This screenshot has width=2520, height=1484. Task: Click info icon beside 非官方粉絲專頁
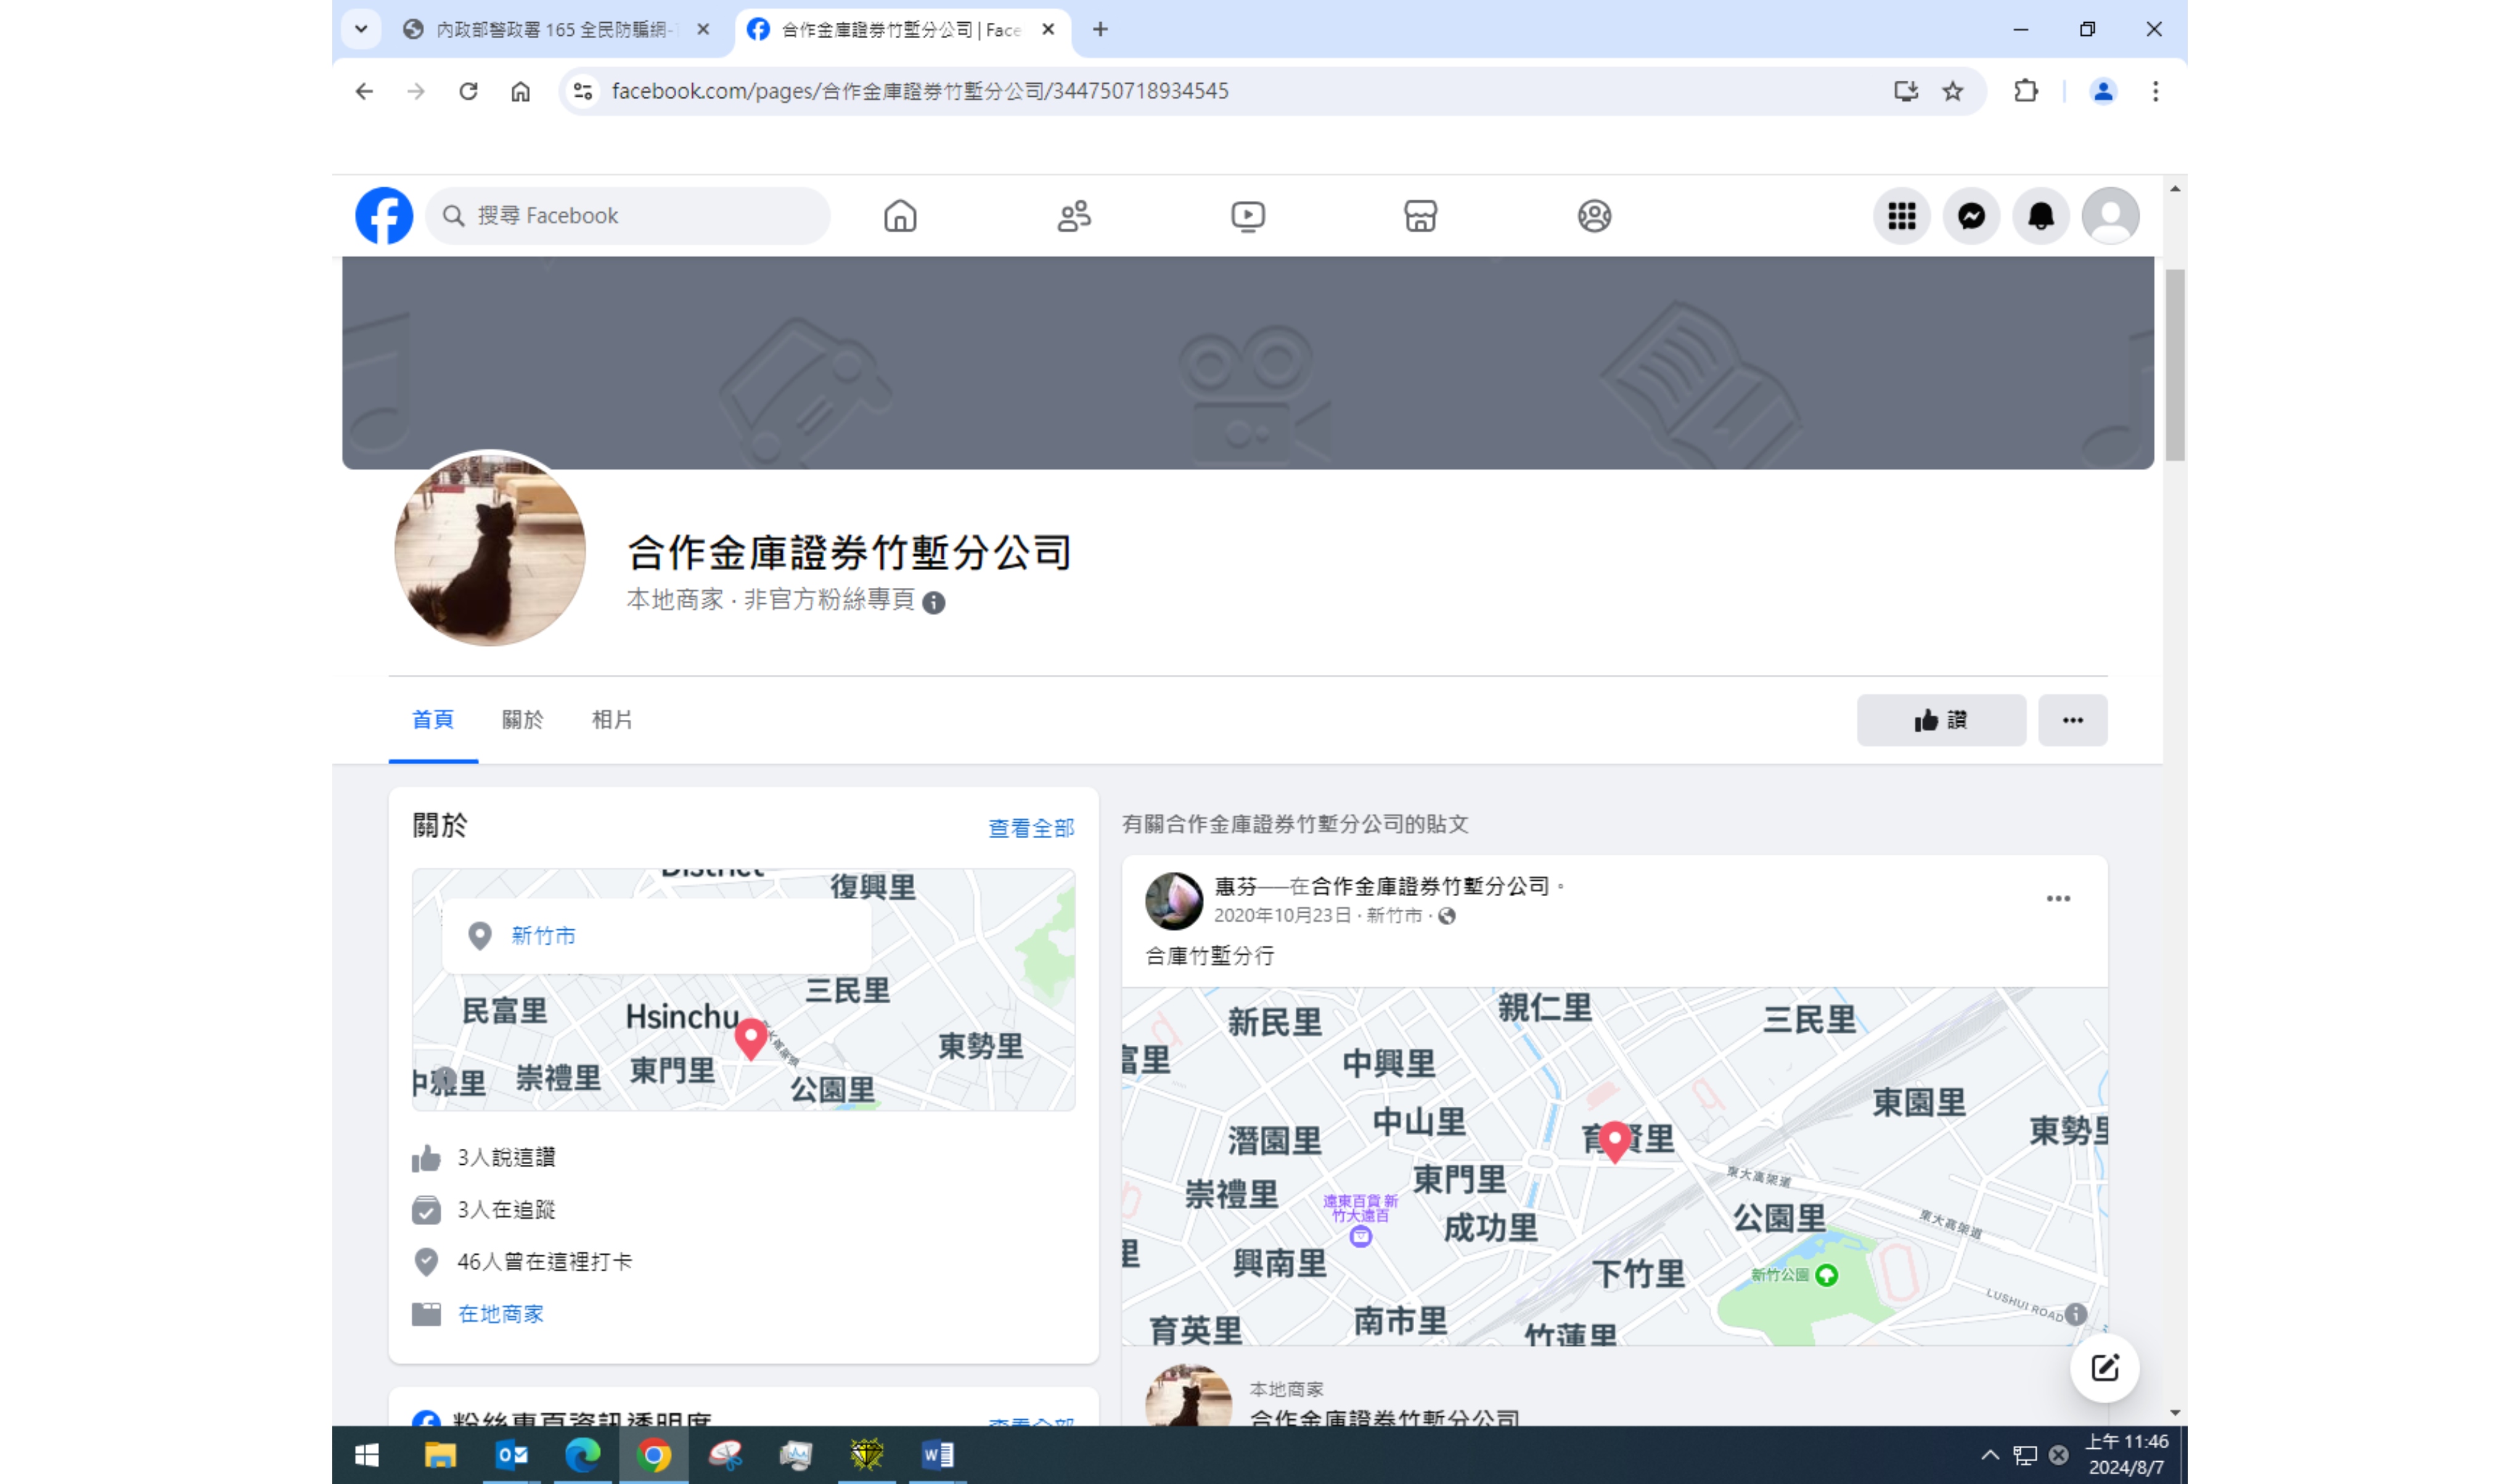(934, 602)
